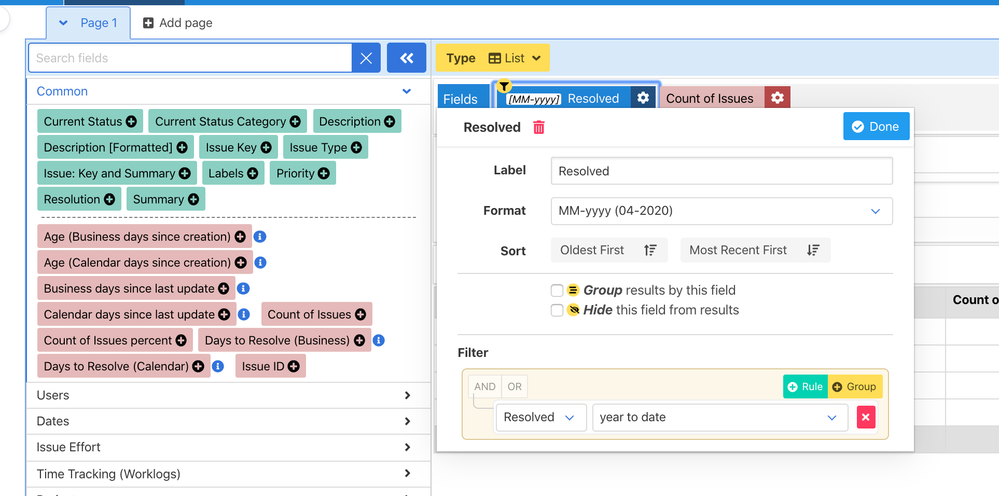Open settings gear for Resolved field

point(643,98)
